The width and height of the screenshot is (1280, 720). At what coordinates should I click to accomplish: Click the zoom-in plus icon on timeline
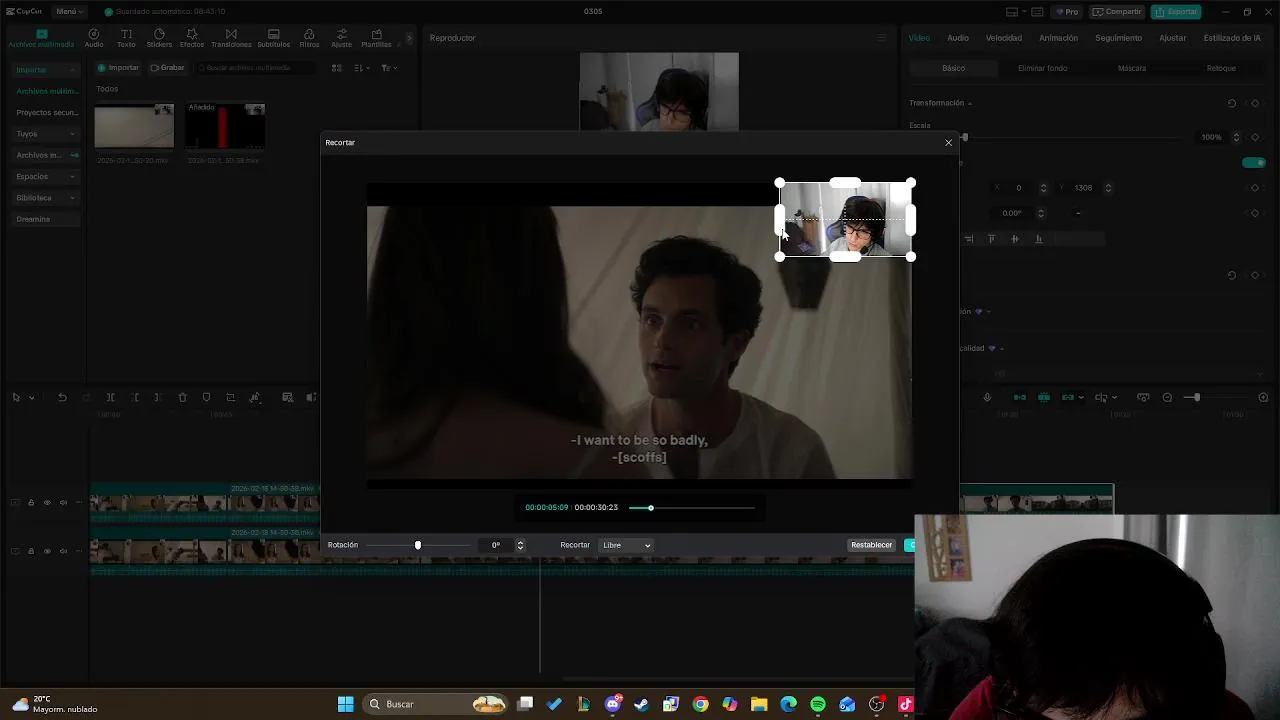point(1263,397)
